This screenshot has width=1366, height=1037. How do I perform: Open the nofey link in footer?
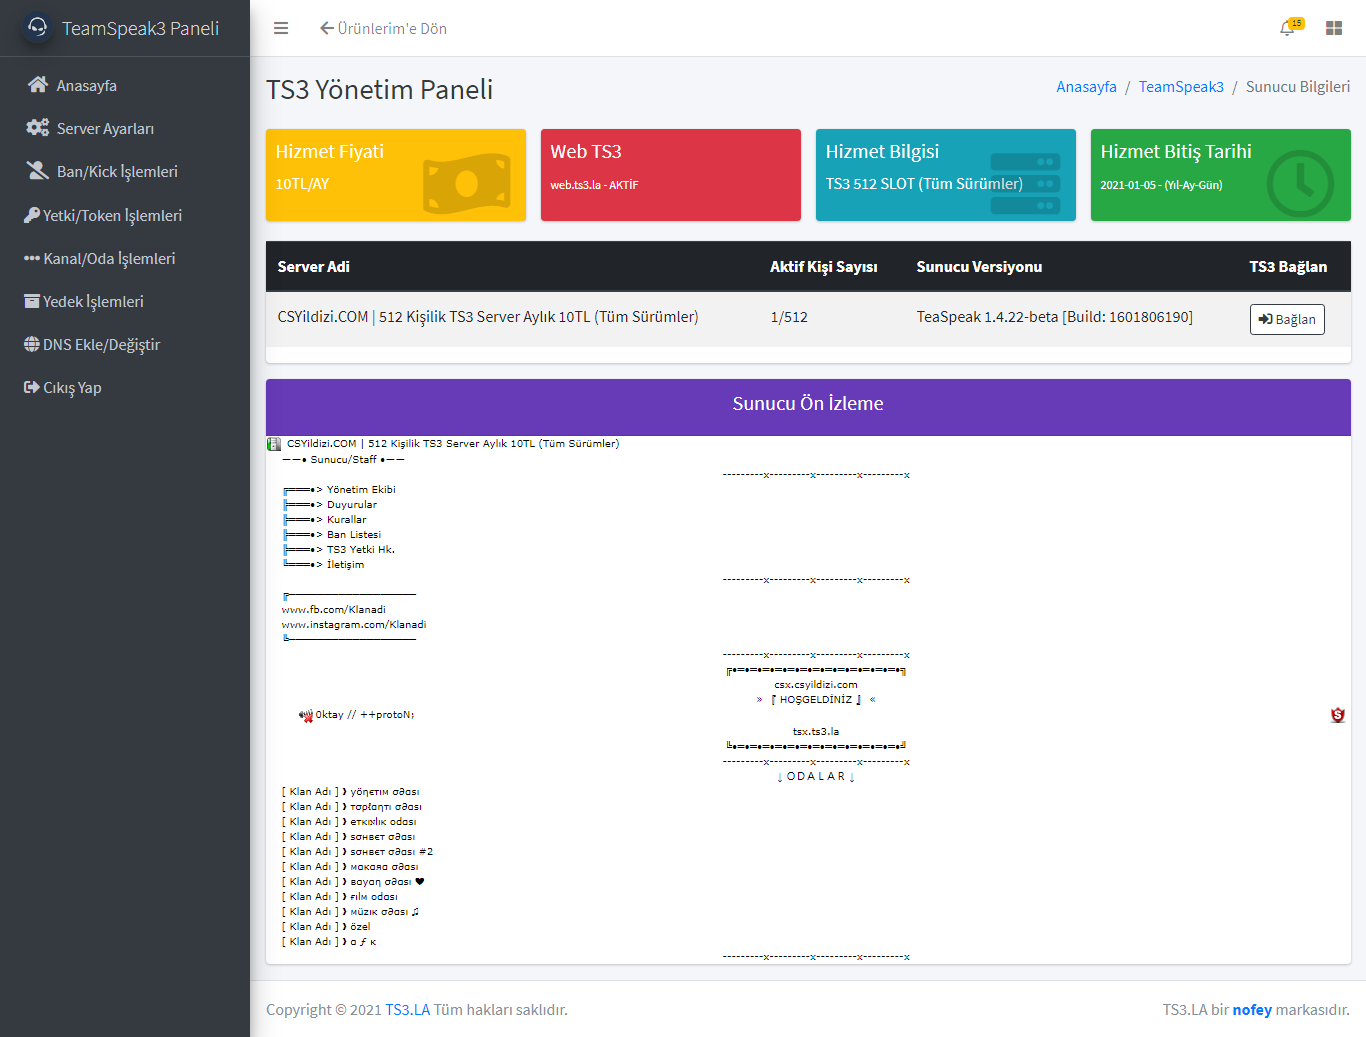(x=1252, y=1010)
